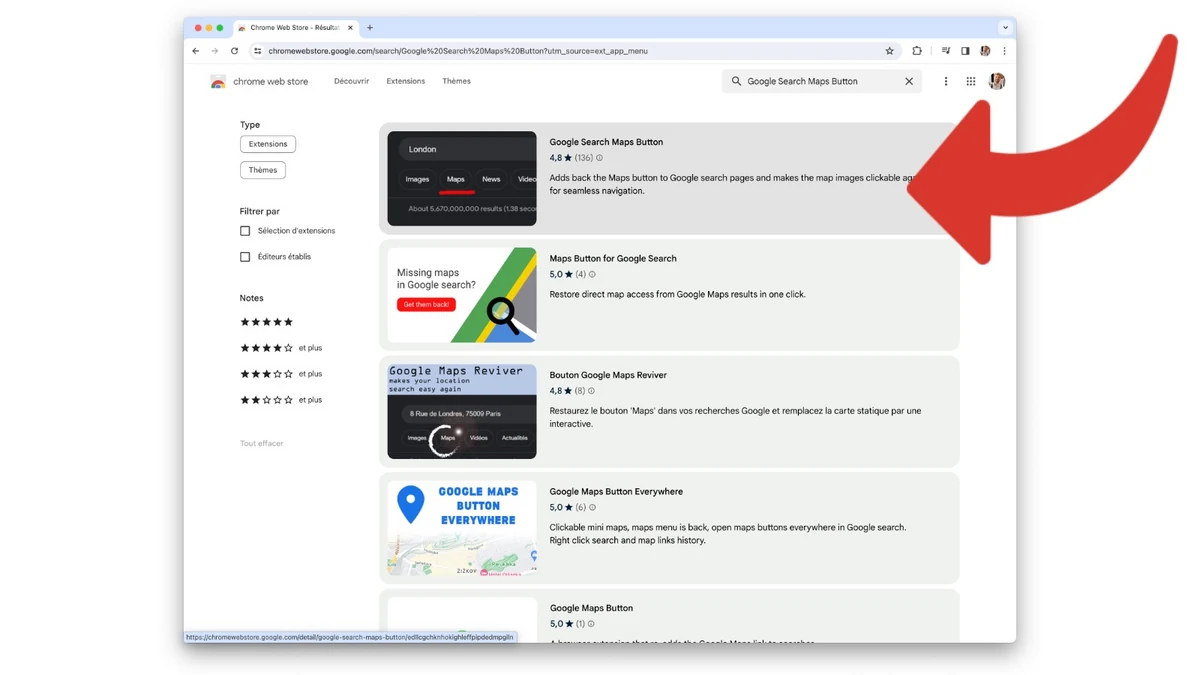Close the Chrome Web Store tab
Screen dimensions: 1200x675
(x=350, y=28)
